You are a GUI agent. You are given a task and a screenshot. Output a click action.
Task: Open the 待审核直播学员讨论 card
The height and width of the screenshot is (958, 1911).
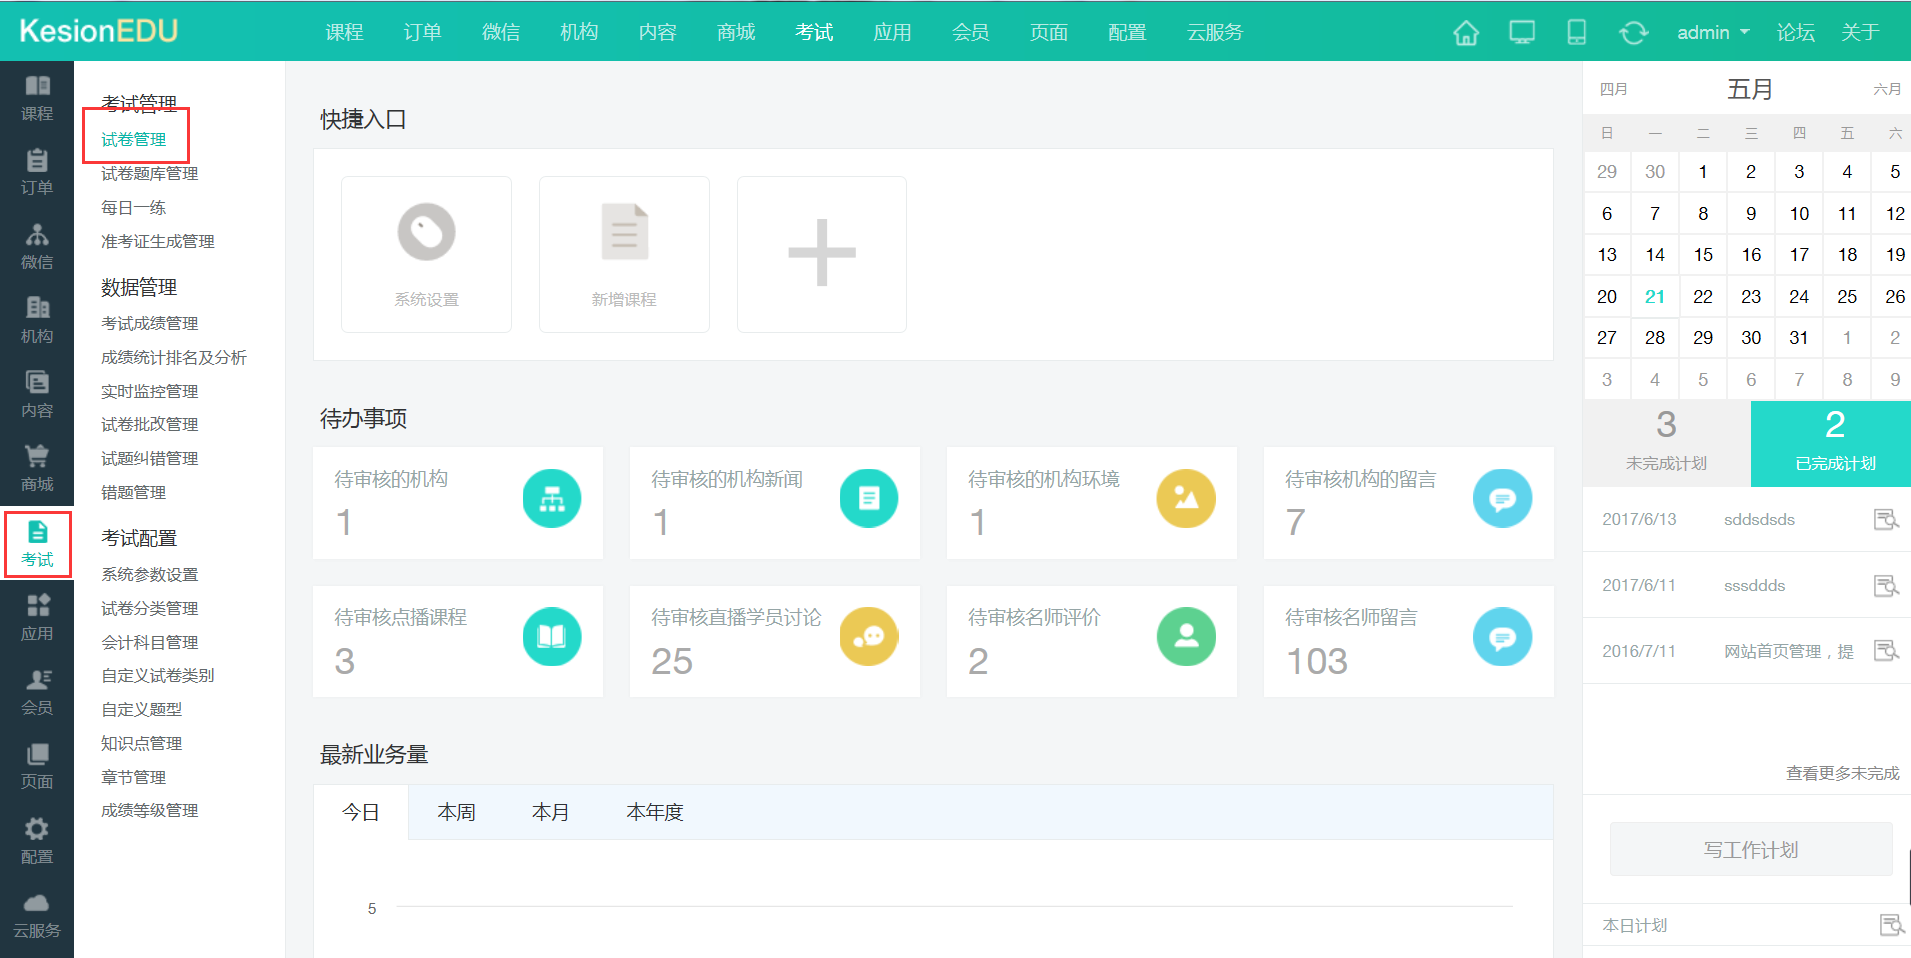[x=774, y=640]
